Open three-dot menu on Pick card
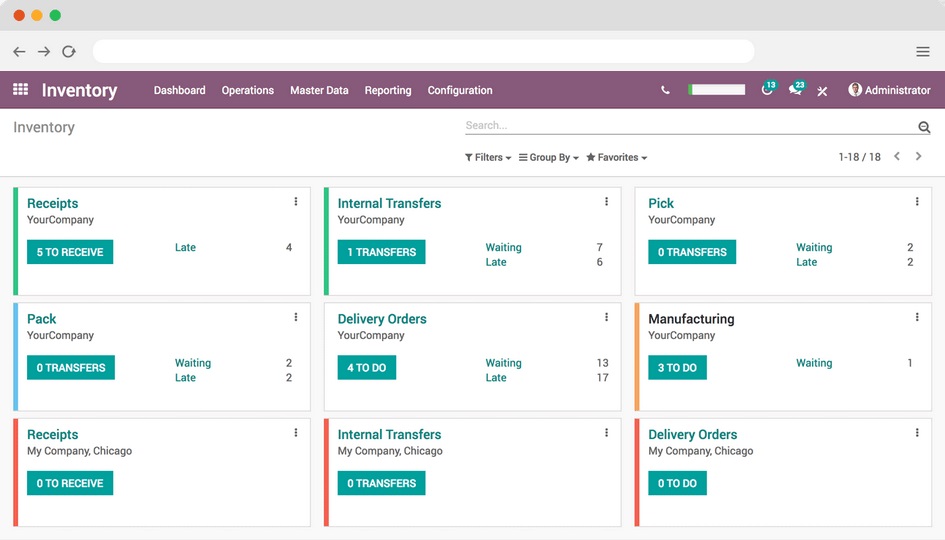This screenshot has height=540, width=945. [917, 202]
